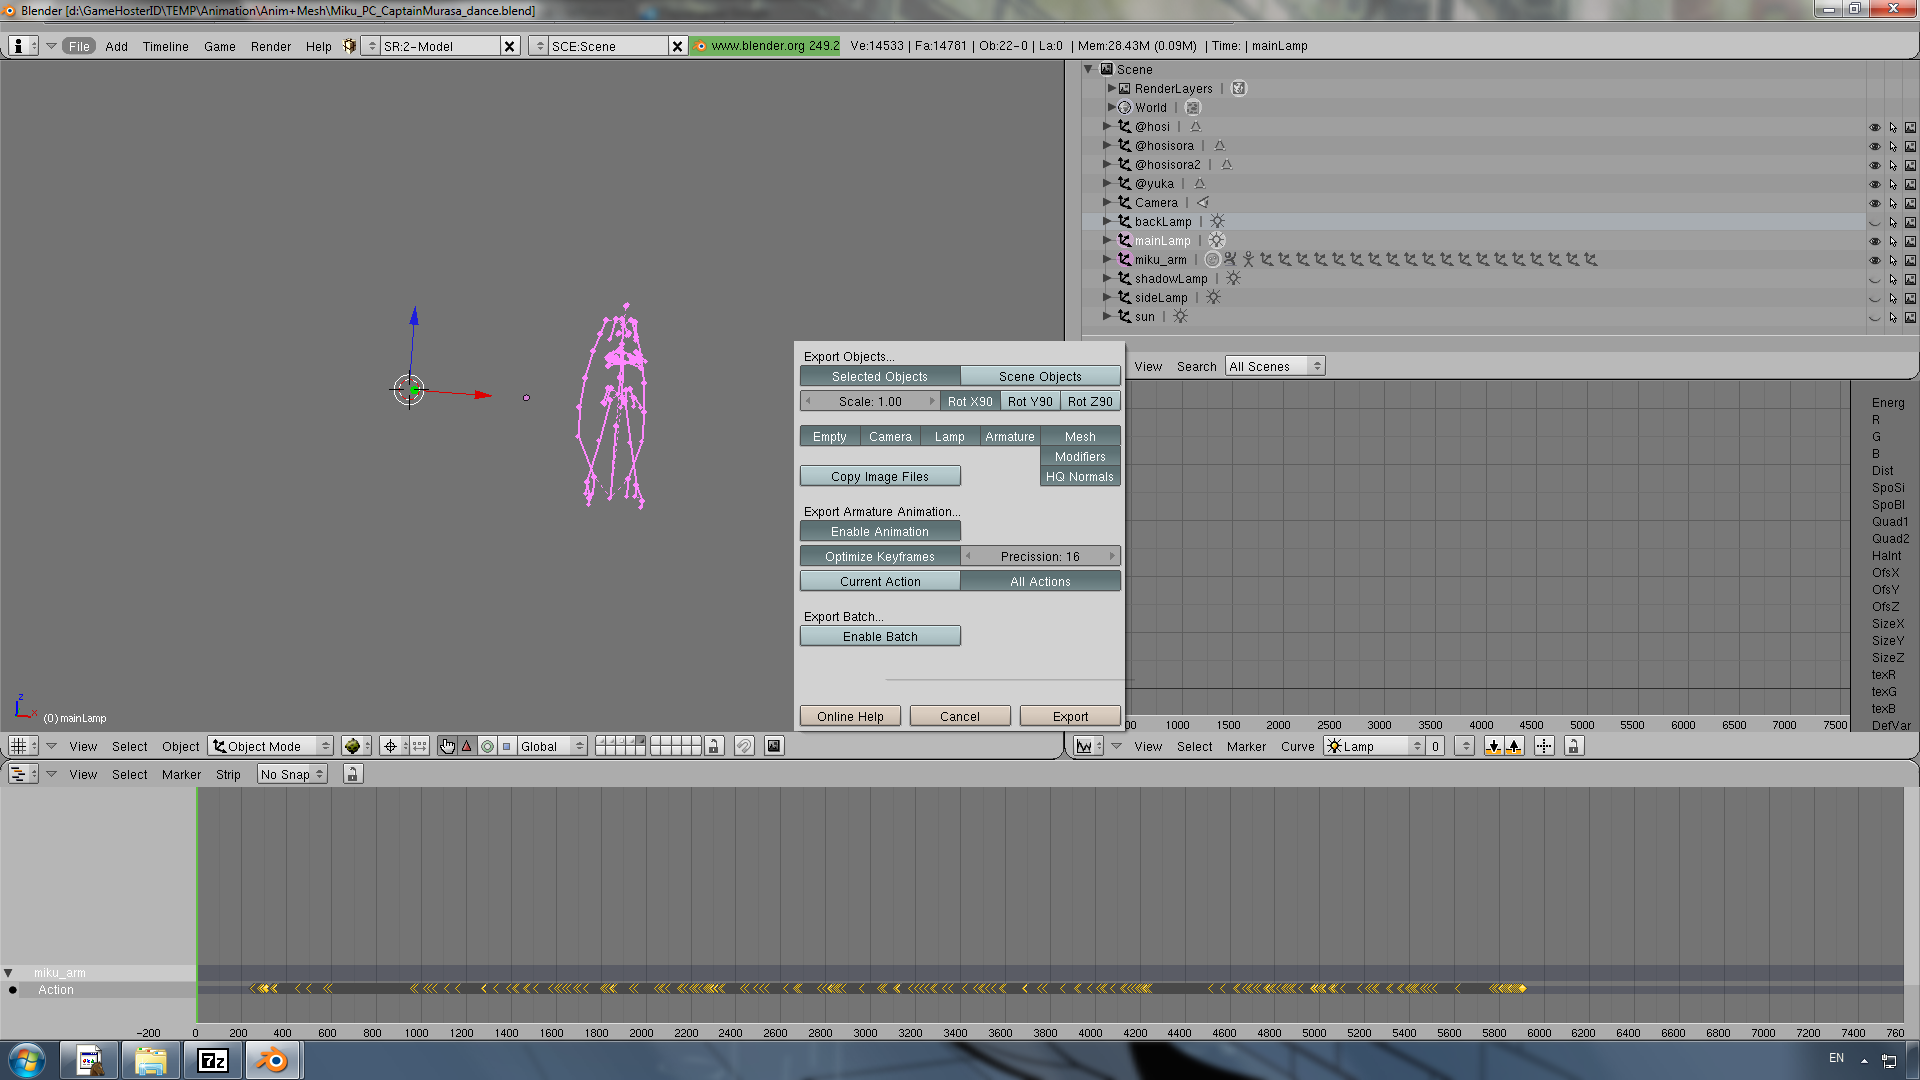Viewport: 1920px width, 1080px height.
Task: Adjust the Scale: 1.00 slider
Action: click(870, 401)
